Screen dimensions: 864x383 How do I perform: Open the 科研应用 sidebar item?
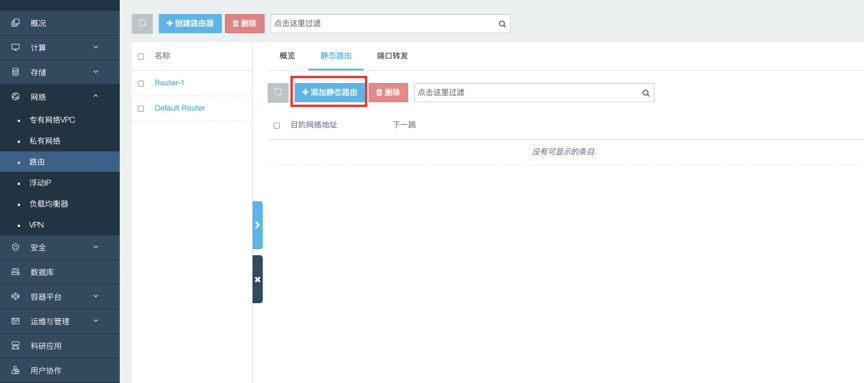[x=60, y=346]
